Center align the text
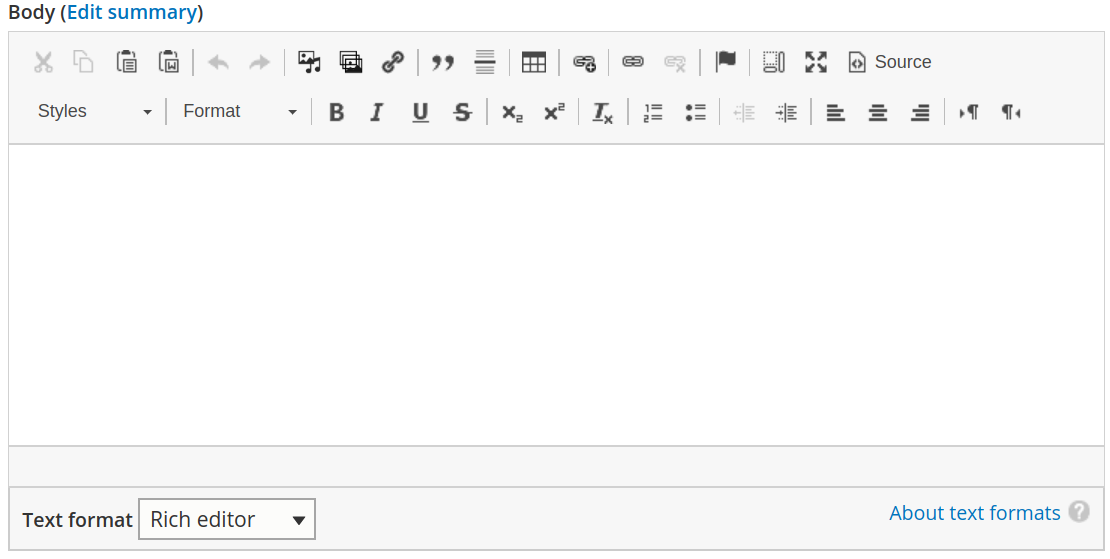 pos(878,112)
